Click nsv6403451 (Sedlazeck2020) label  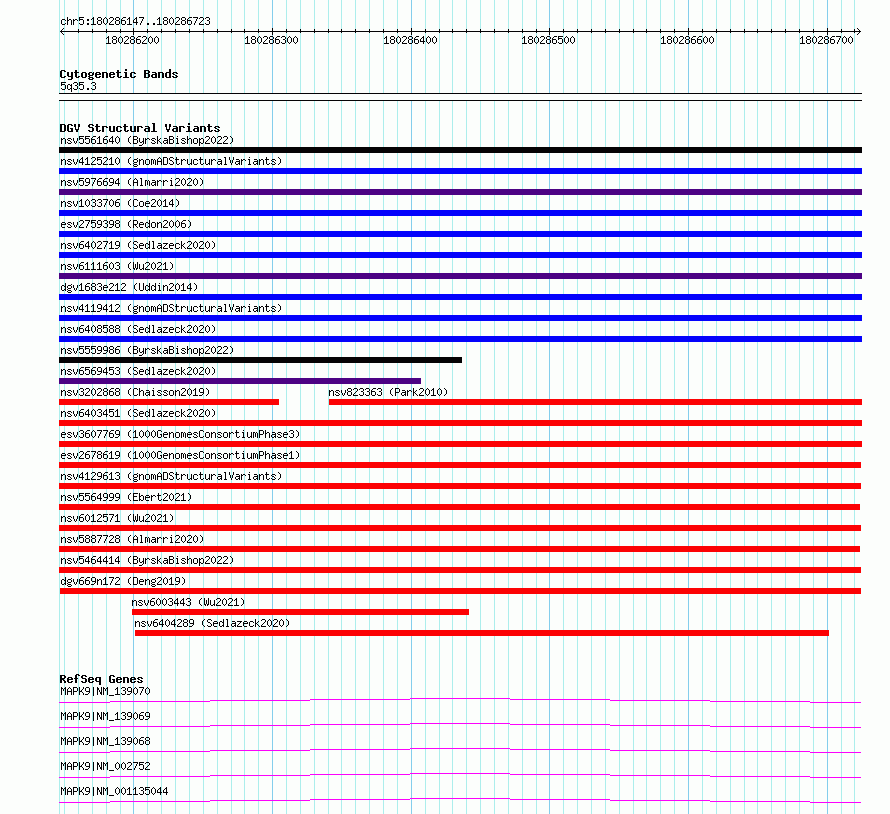tap(138, 413)
